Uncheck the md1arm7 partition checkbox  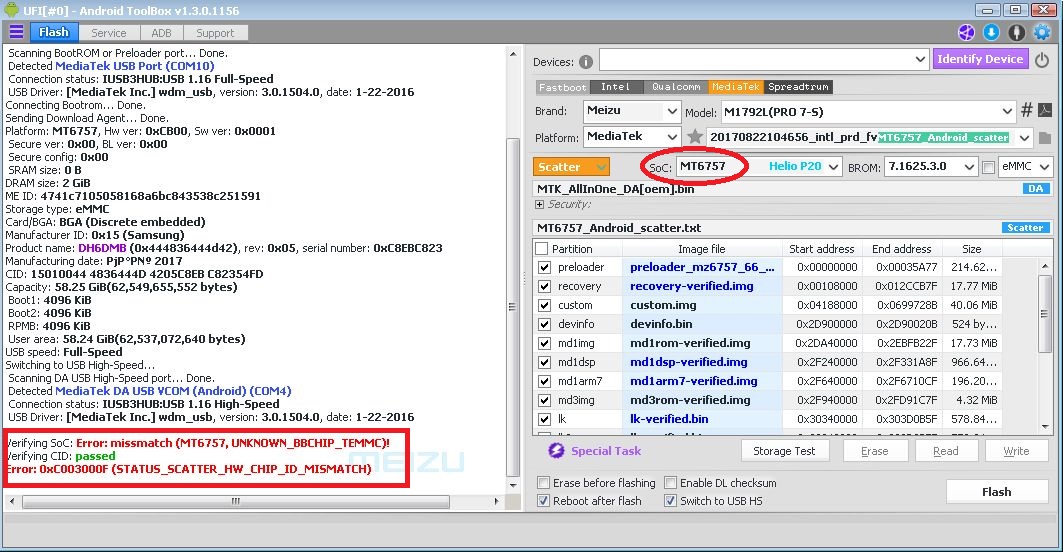click(544, 381)
